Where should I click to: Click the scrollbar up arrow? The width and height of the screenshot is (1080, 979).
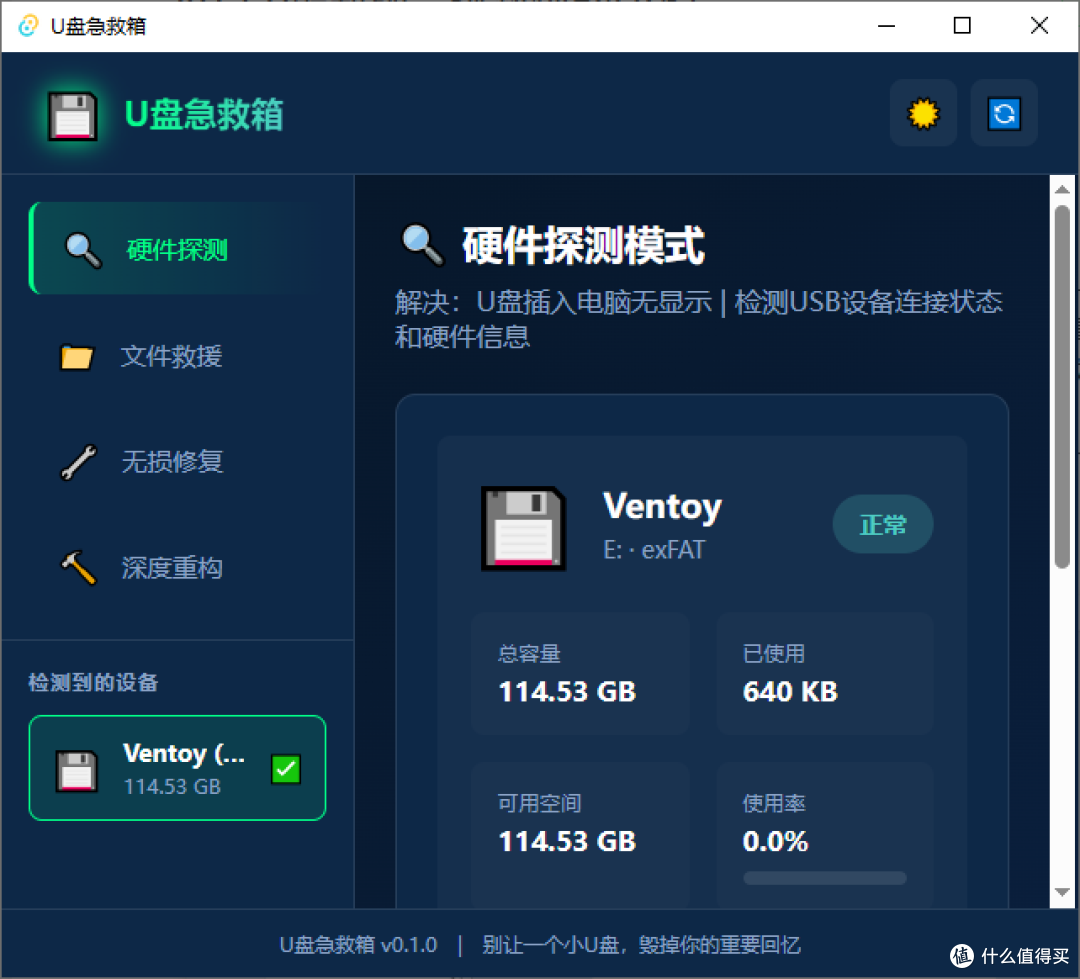click(x=1062, y=189)
